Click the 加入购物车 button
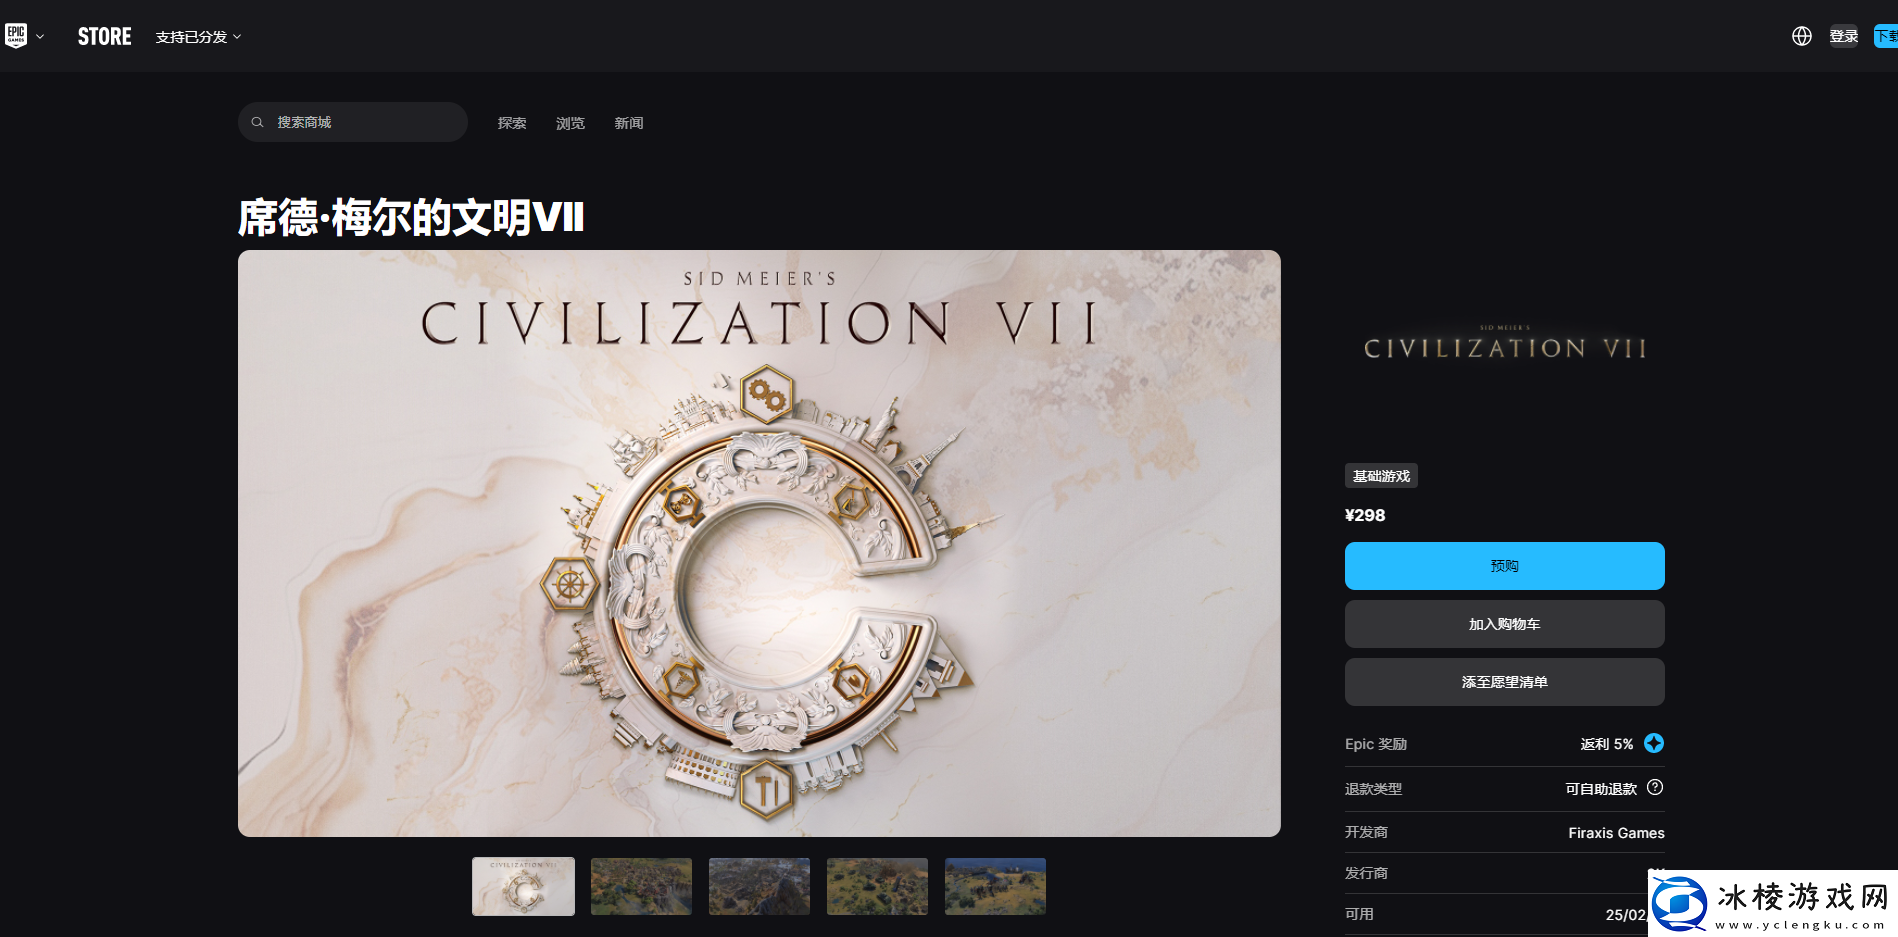 (1505, 624)
